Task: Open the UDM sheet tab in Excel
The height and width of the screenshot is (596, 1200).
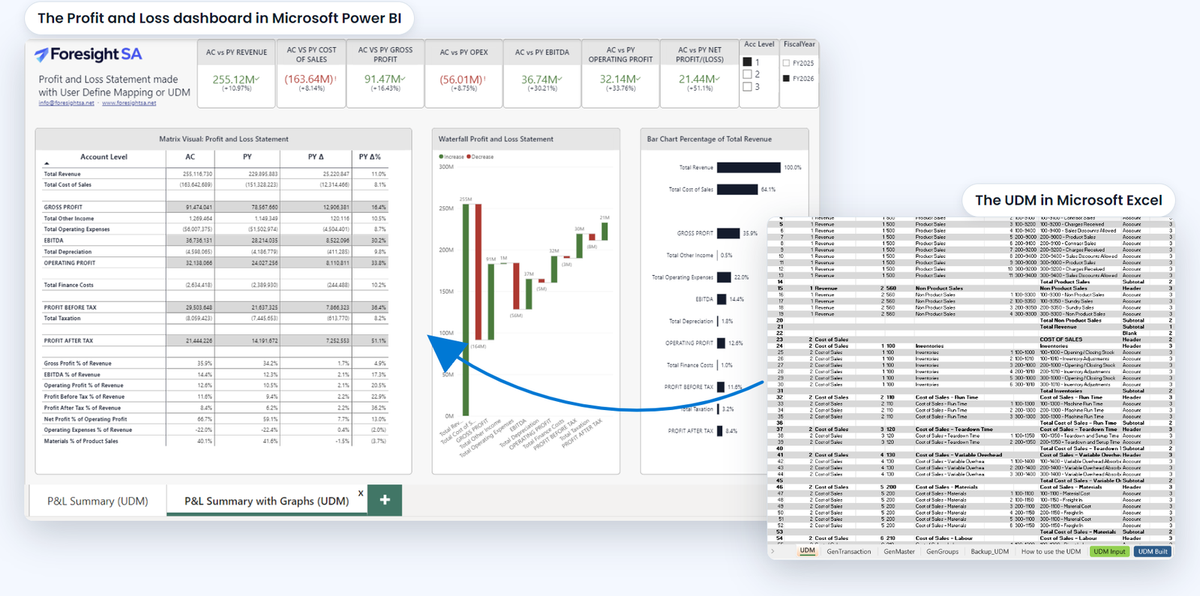Action: click(806, 551)
